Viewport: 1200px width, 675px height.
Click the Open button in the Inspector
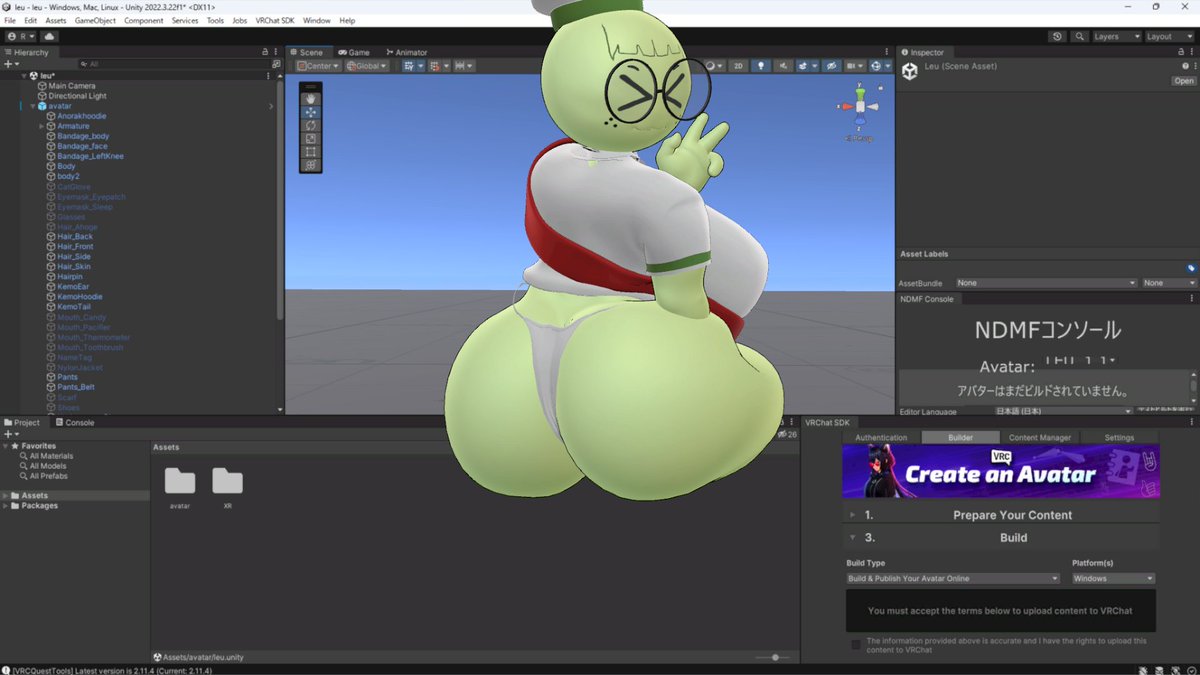(x=1183, y=80)
